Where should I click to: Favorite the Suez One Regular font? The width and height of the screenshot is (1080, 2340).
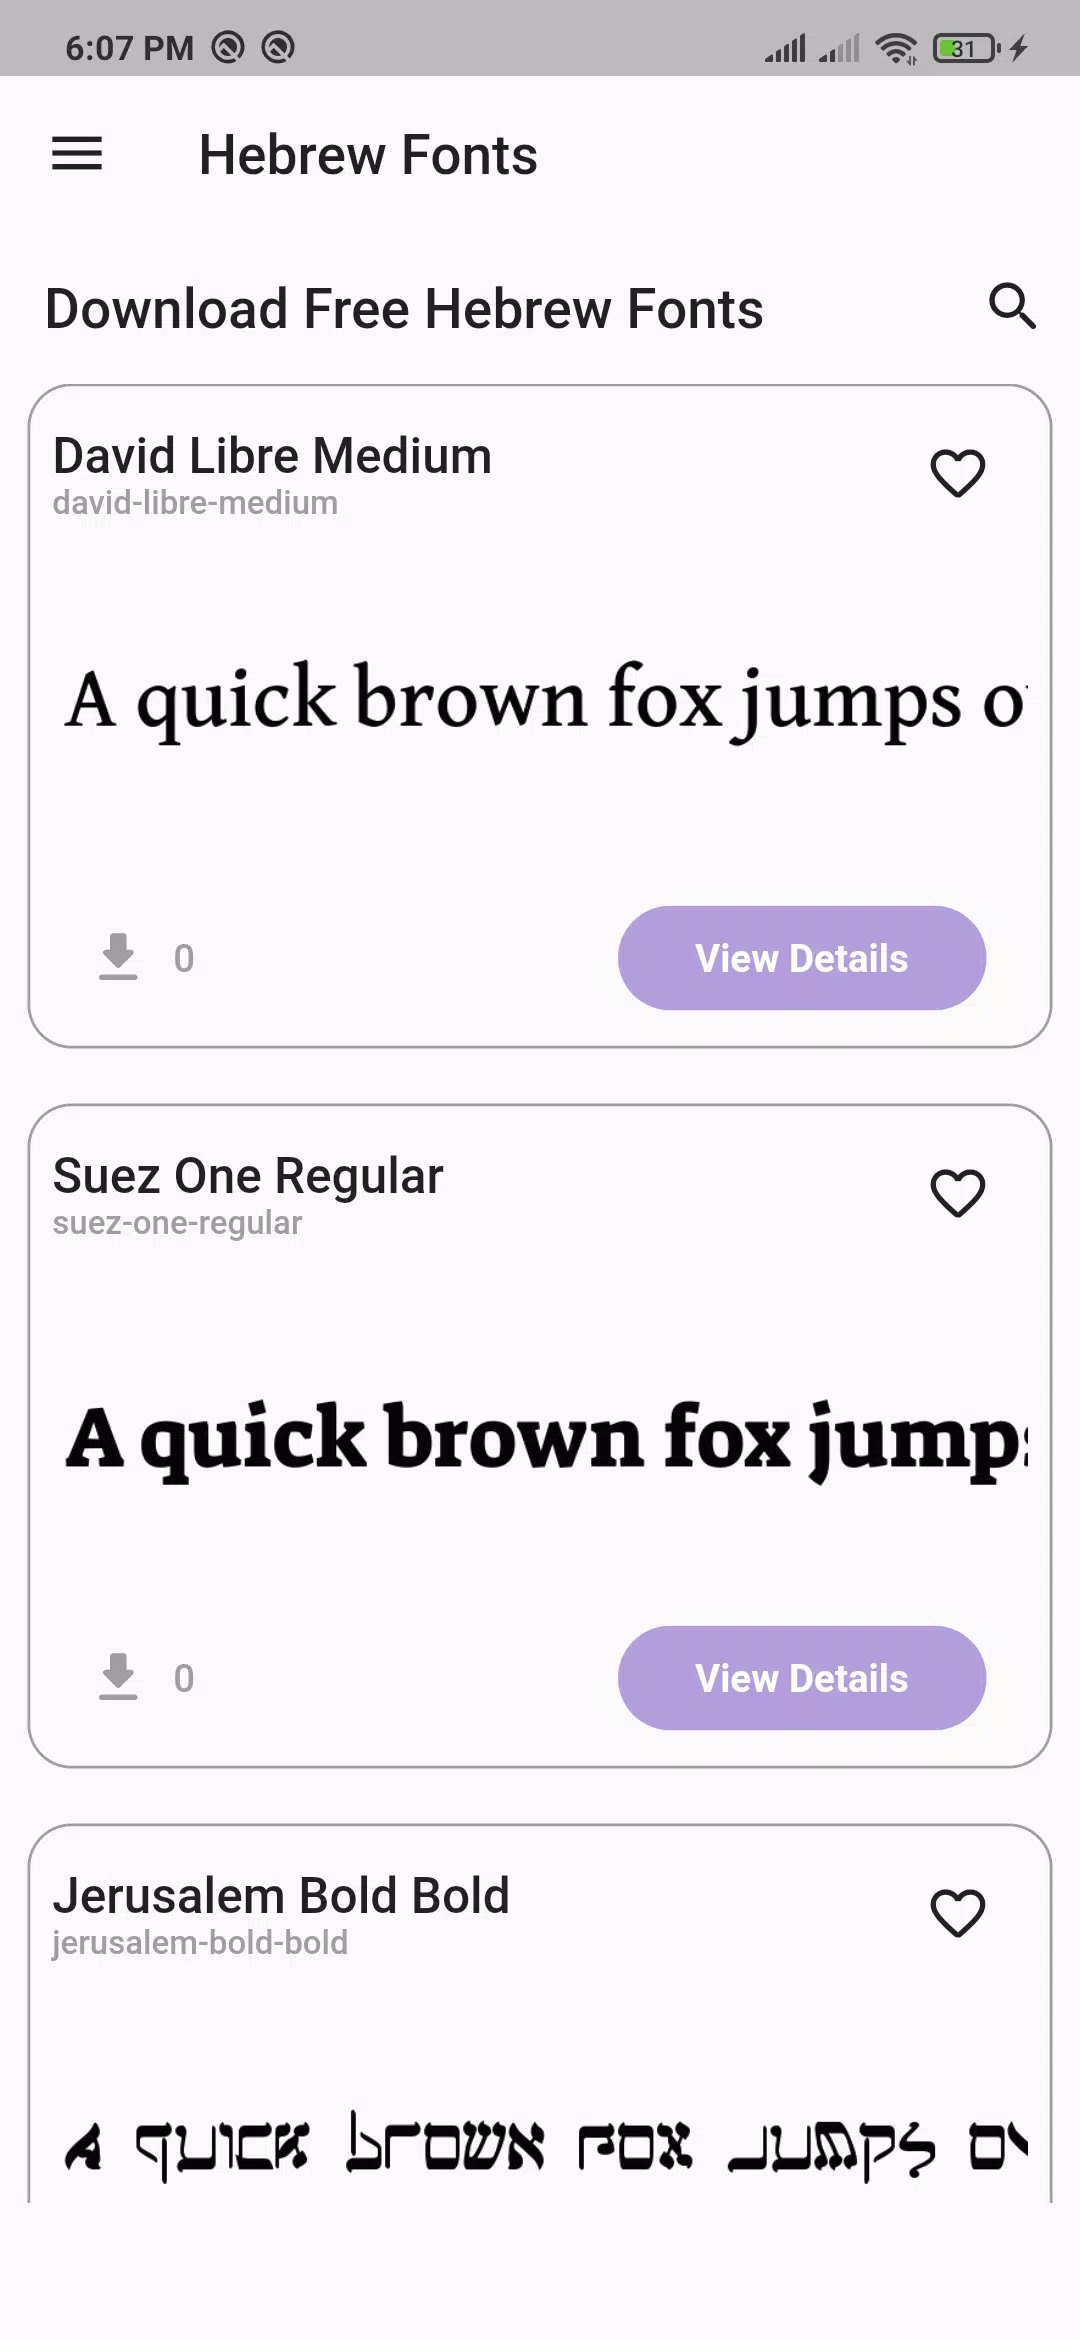pyautogui.click(x=957, y=1194)
